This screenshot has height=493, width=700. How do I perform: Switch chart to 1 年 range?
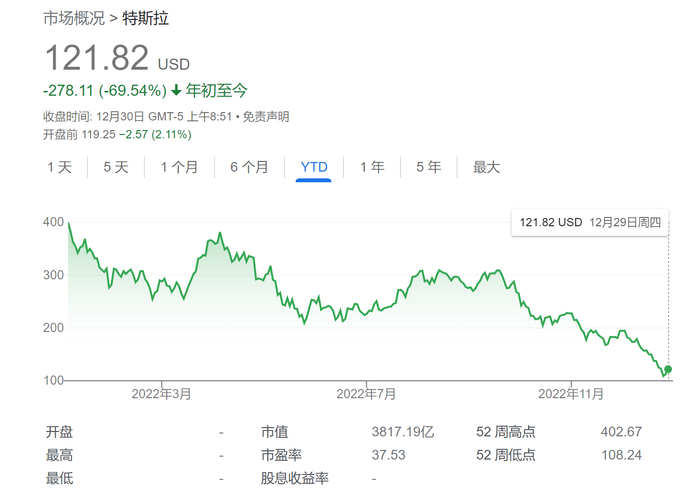[372, 167]
